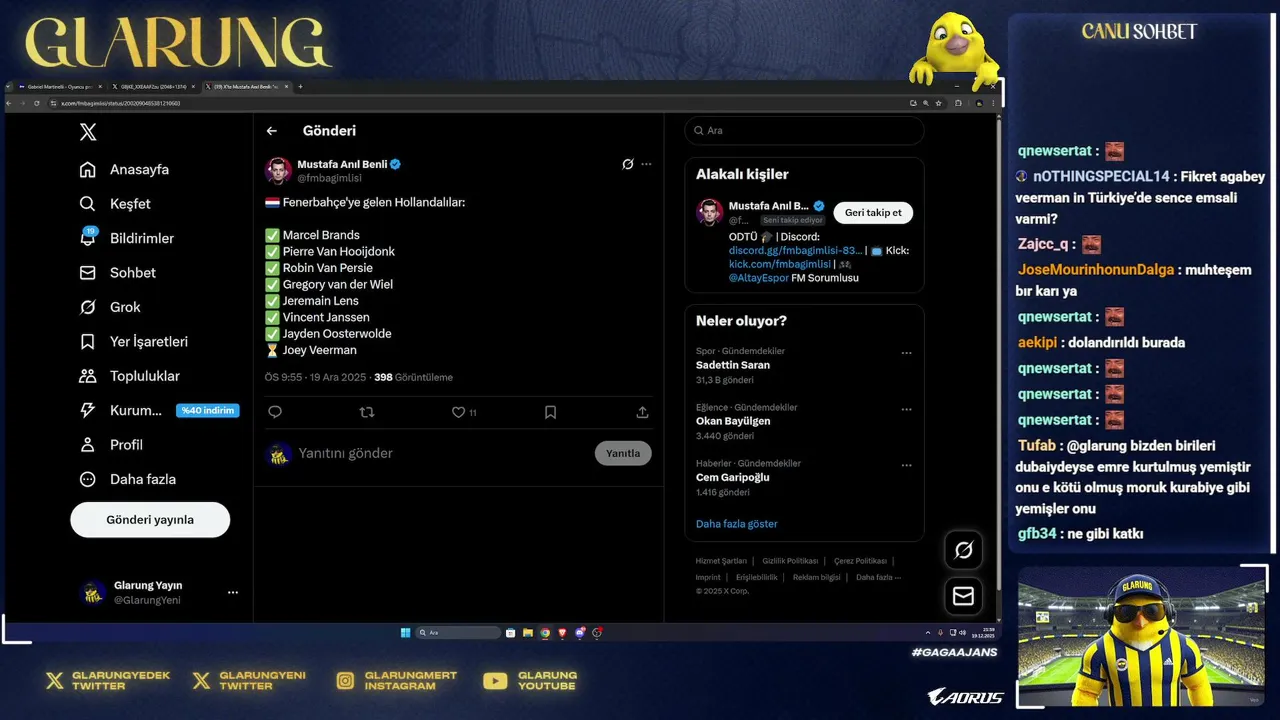Screen dimensions: 1280x720
Task: Bookmark the post with the bookmark icon
Action: click(x=550, y=412)
